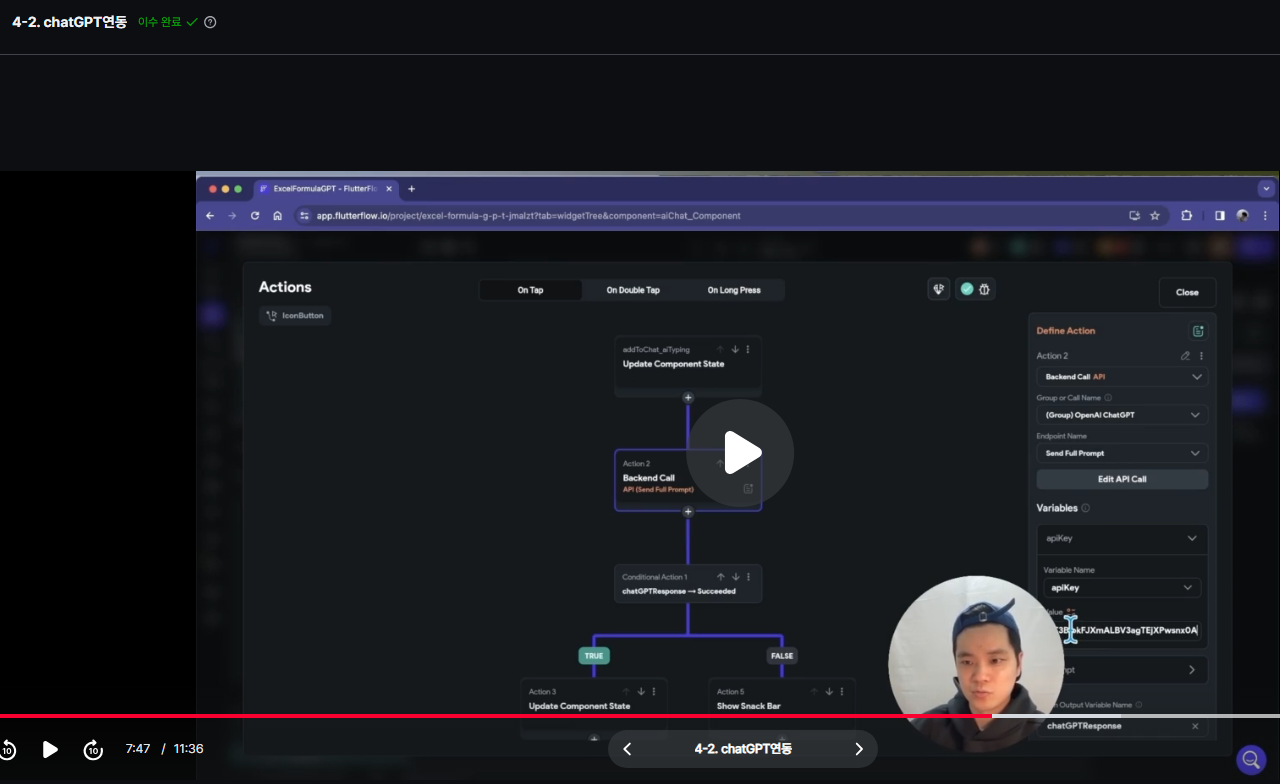1280x784 pixels.
Task: Move addToChat_aiTyping action down with arrow
Action: tap(735, 350)
